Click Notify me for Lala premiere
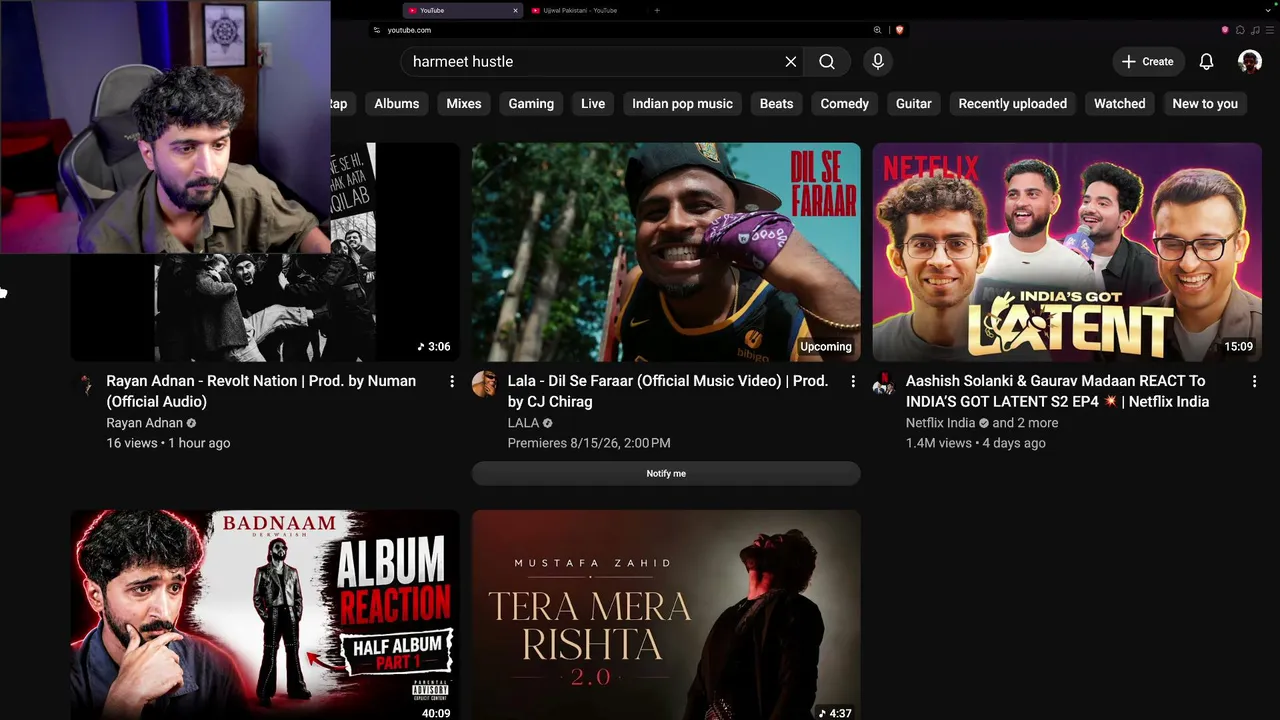 [x=666, y=474]
